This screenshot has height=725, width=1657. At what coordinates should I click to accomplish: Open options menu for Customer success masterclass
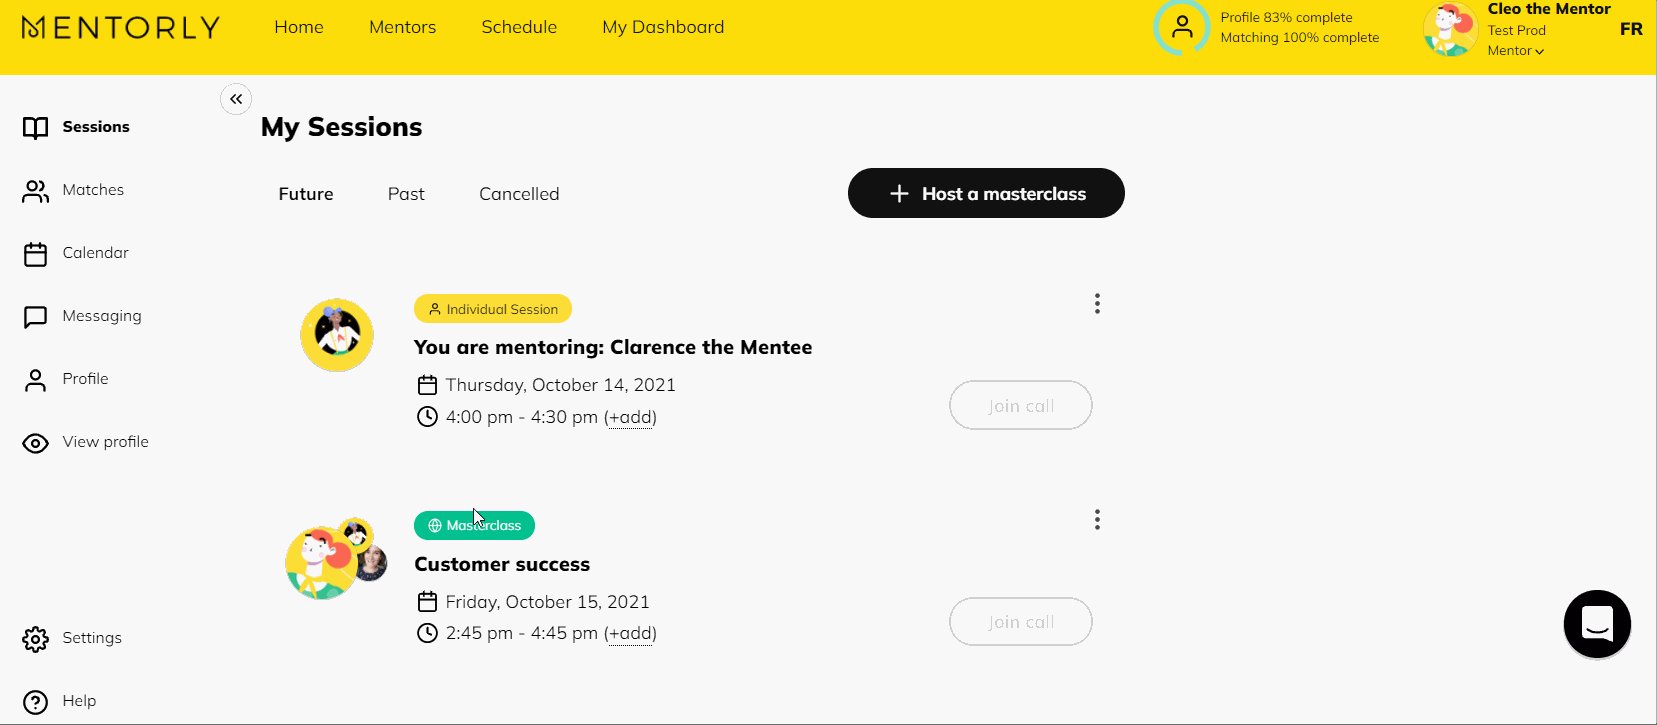(x=1097, y=520)
